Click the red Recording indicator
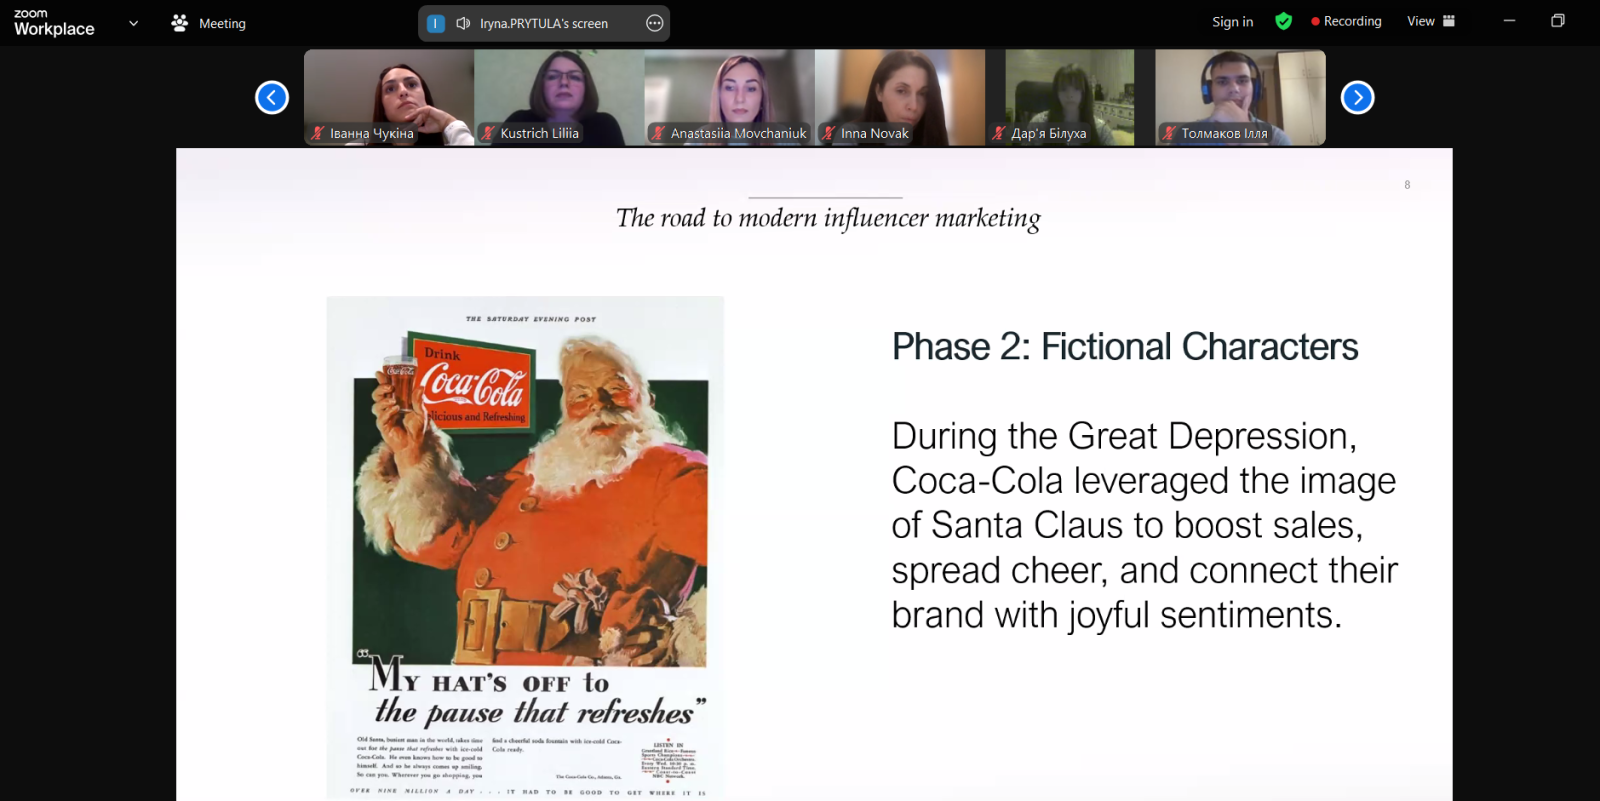Image resolution: width=1600 pixels, height=801 pixels. pos(1346,21)
